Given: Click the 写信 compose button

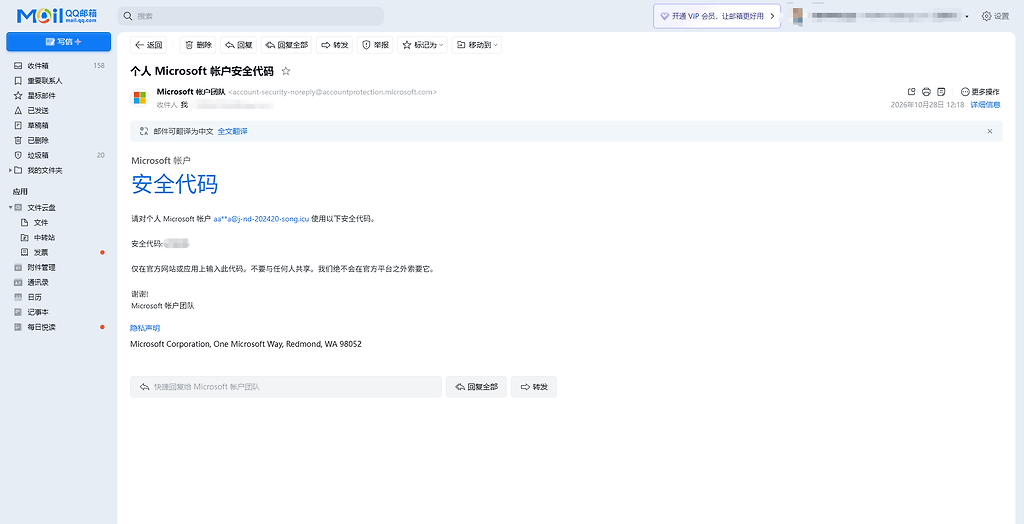Looking at the screenshot, I should (x=59, y=42).
